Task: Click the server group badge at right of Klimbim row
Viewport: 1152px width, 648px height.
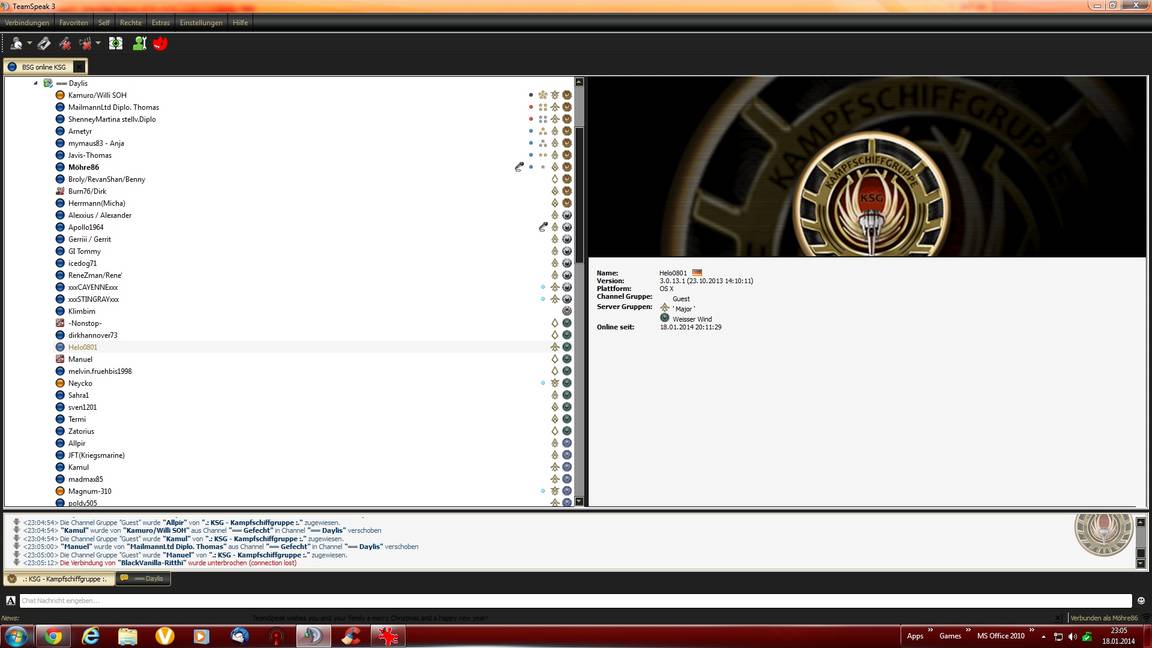Action: click(x=566, y=312)
